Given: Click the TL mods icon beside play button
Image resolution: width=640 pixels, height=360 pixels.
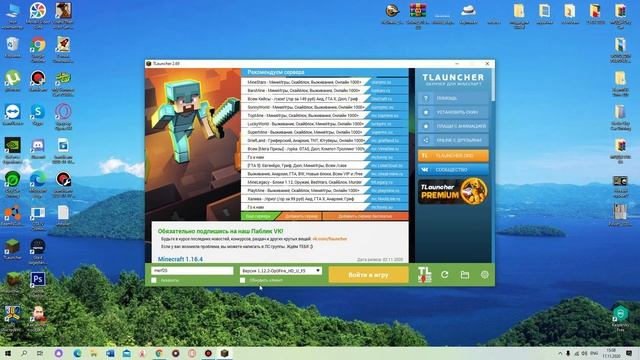Looking at the screenshot, I should click(x=424, y=275).
